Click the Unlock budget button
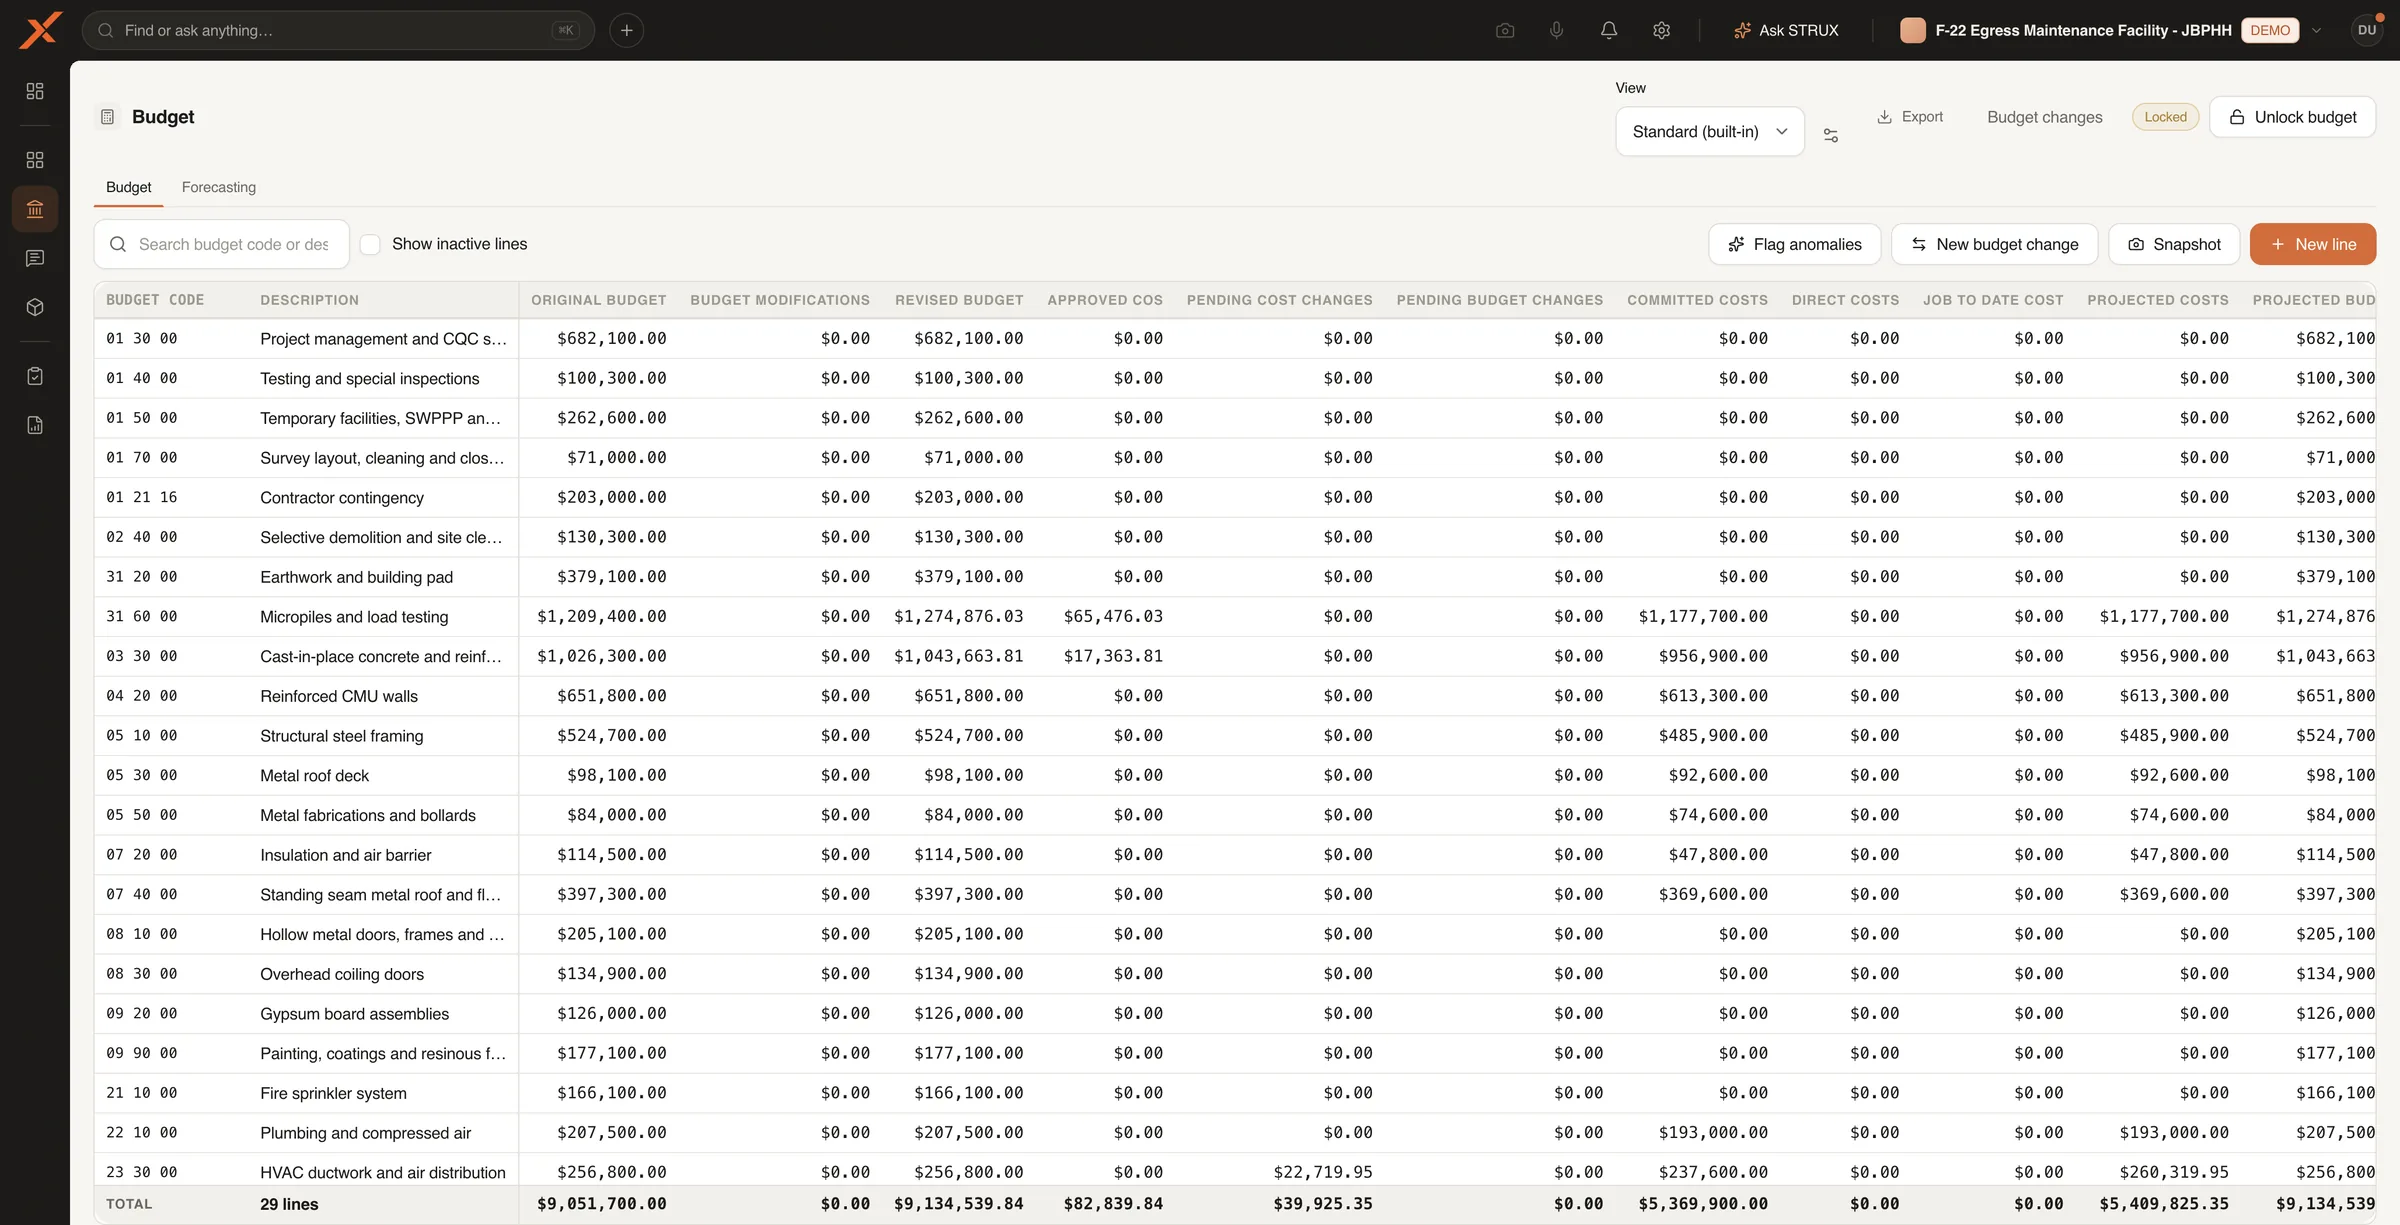 click(x=2292, y=117)
